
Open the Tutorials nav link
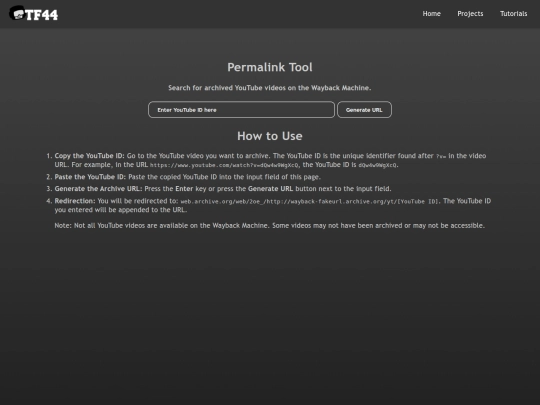point(513,14)
